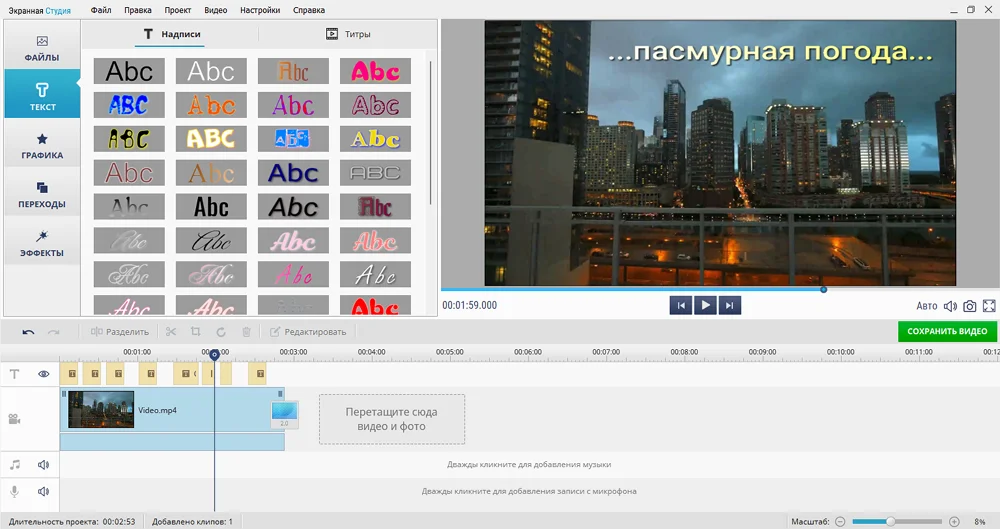The image size is (1000, 529).
Task: Click the 00:05:00 mark on timeline ruler
Action: tap(450, 352)
